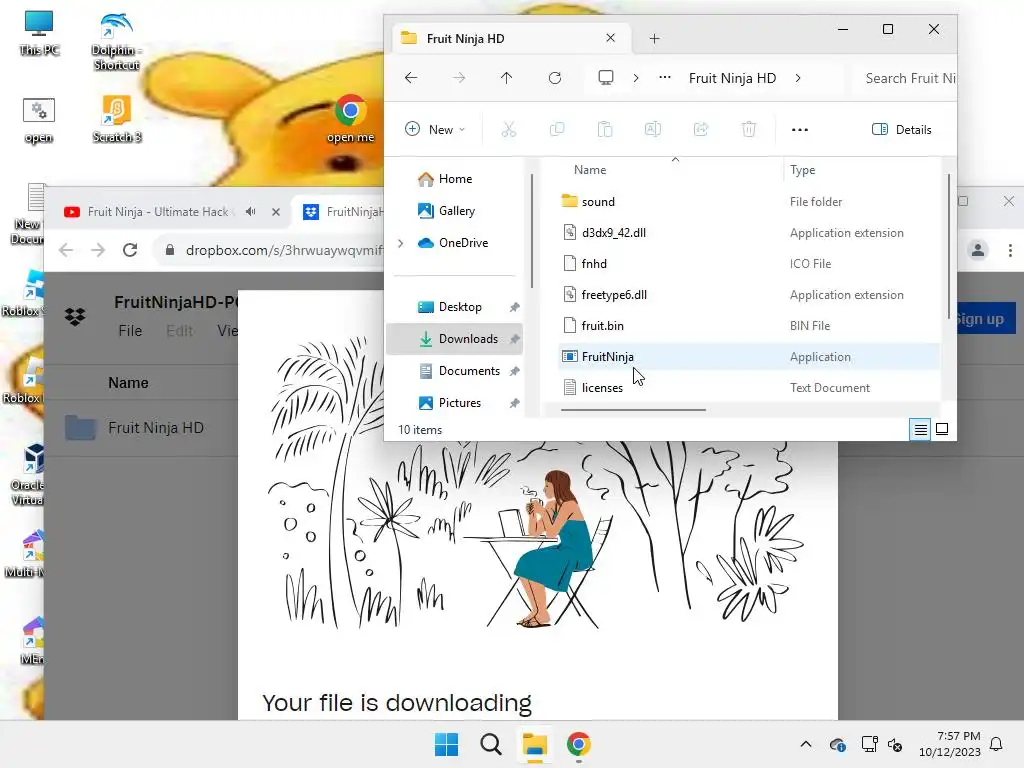The width and height of the screenshot is (1024, 768).
Task: Click the PC icon in address bar
Action: [x=606, y=78]
